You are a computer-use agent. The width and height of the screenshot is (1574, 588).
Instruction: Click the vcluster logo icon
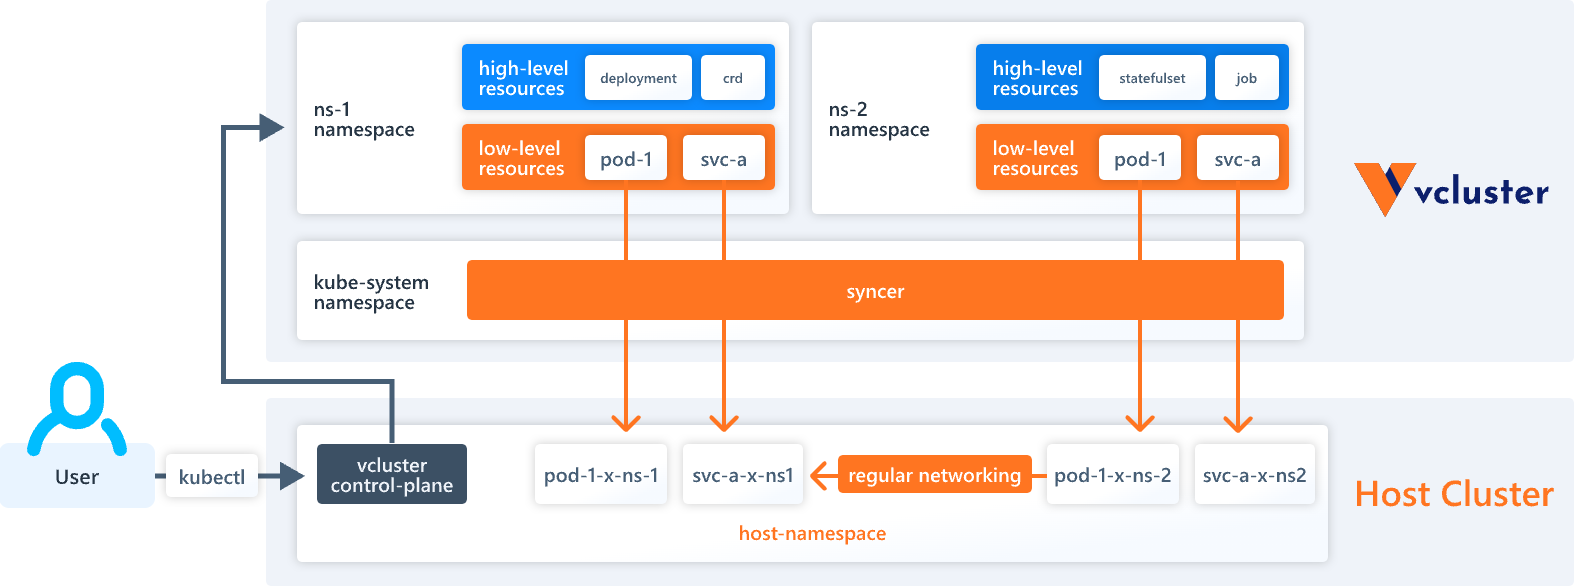[x=1384, y=189]
